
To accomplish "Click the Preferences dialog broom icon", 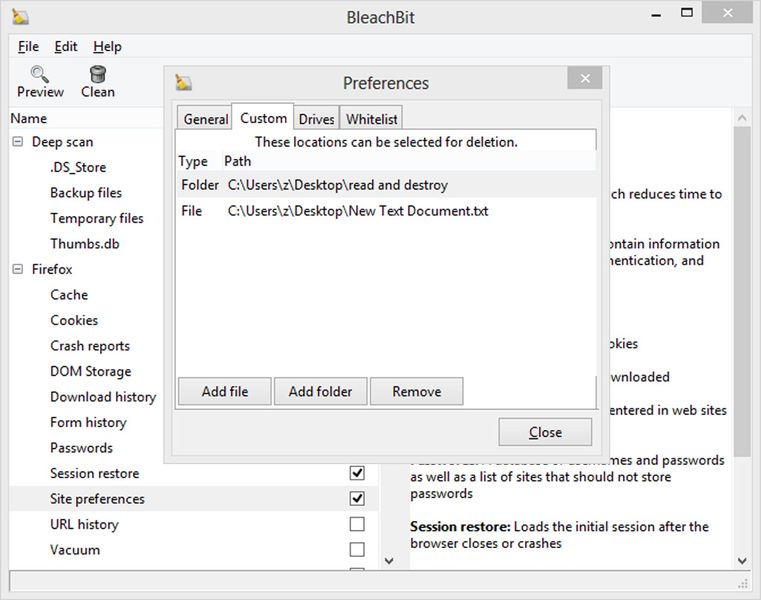I will pyautogui.click(x=183, y=83).
